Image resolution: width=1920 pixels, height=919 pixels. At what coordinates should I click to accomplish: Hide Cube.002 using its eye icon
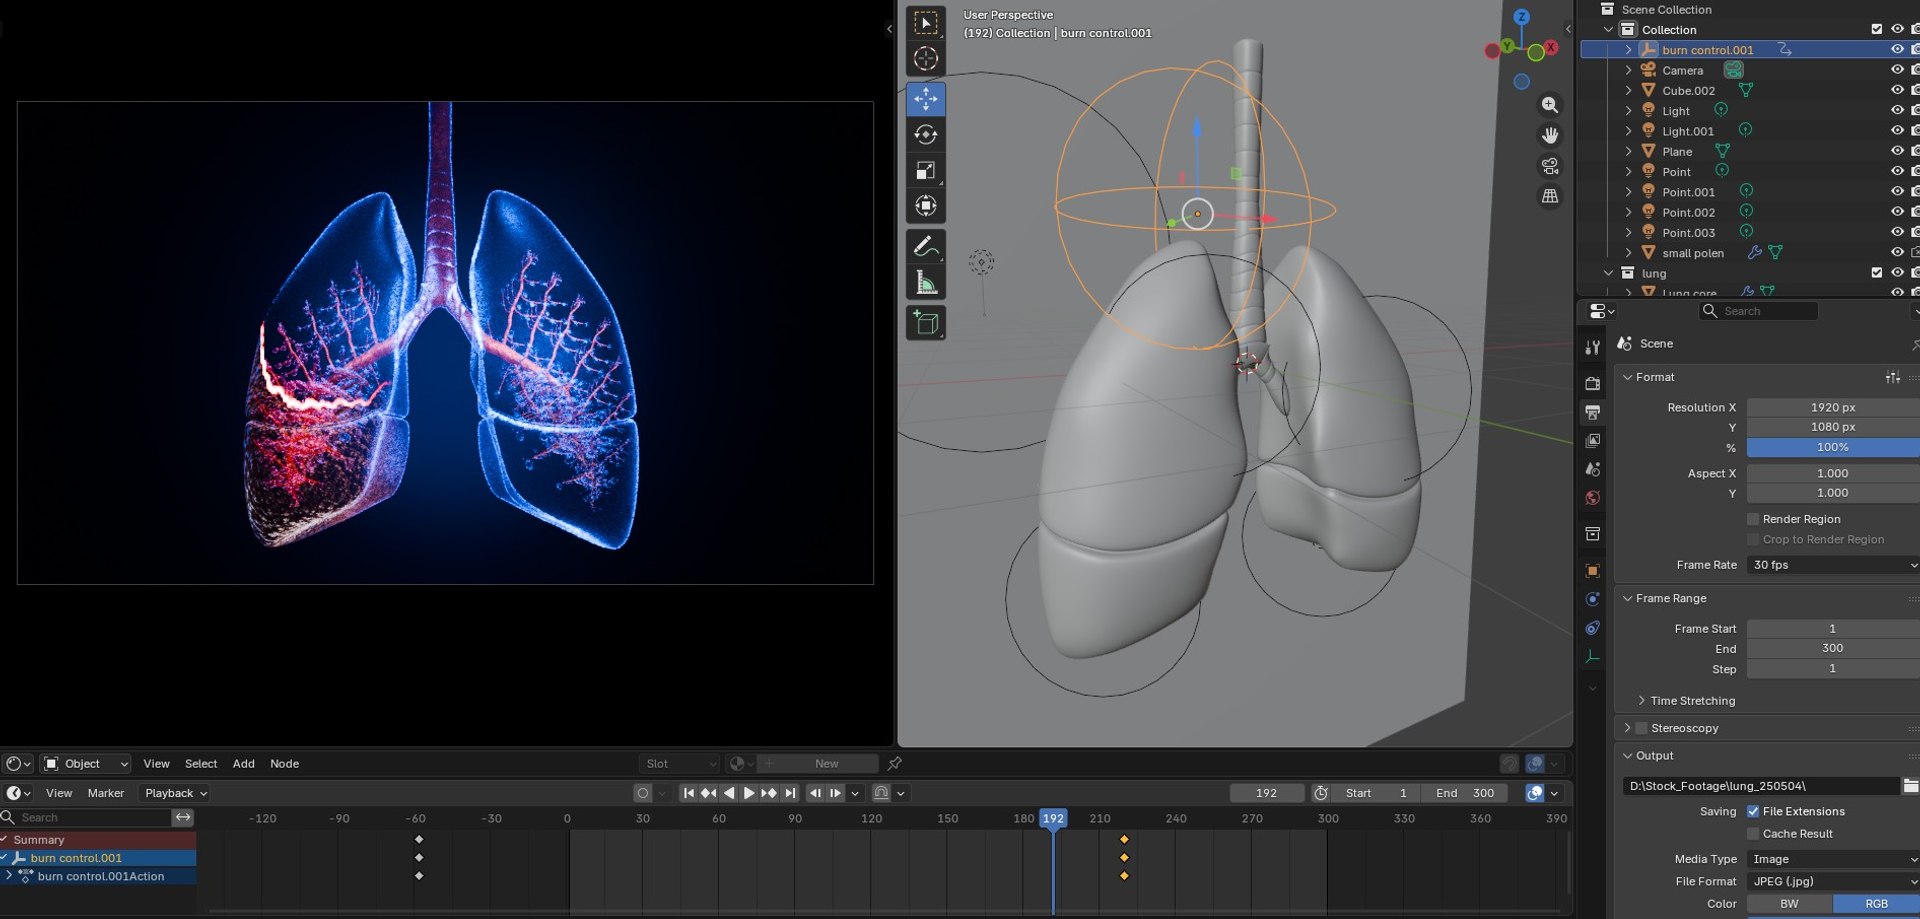point(1896,90)
